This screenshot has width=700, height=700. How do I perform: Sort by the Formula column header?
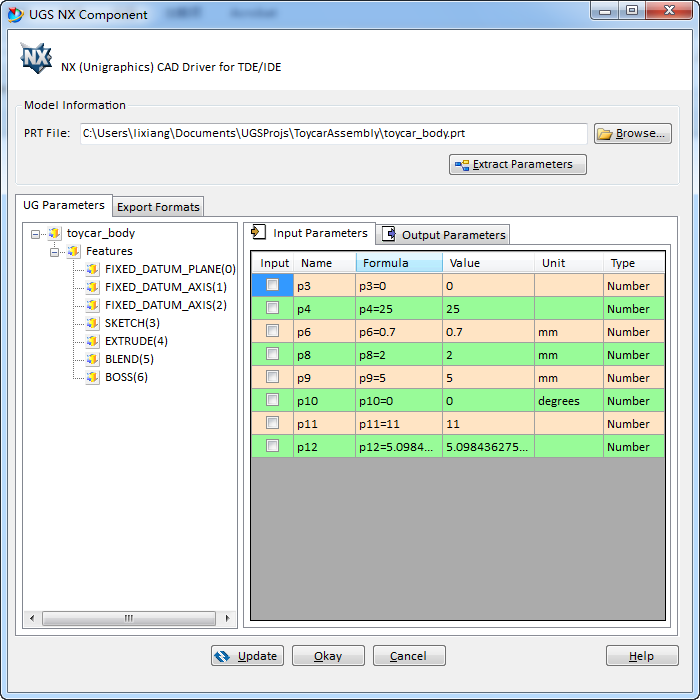(399, 263)
